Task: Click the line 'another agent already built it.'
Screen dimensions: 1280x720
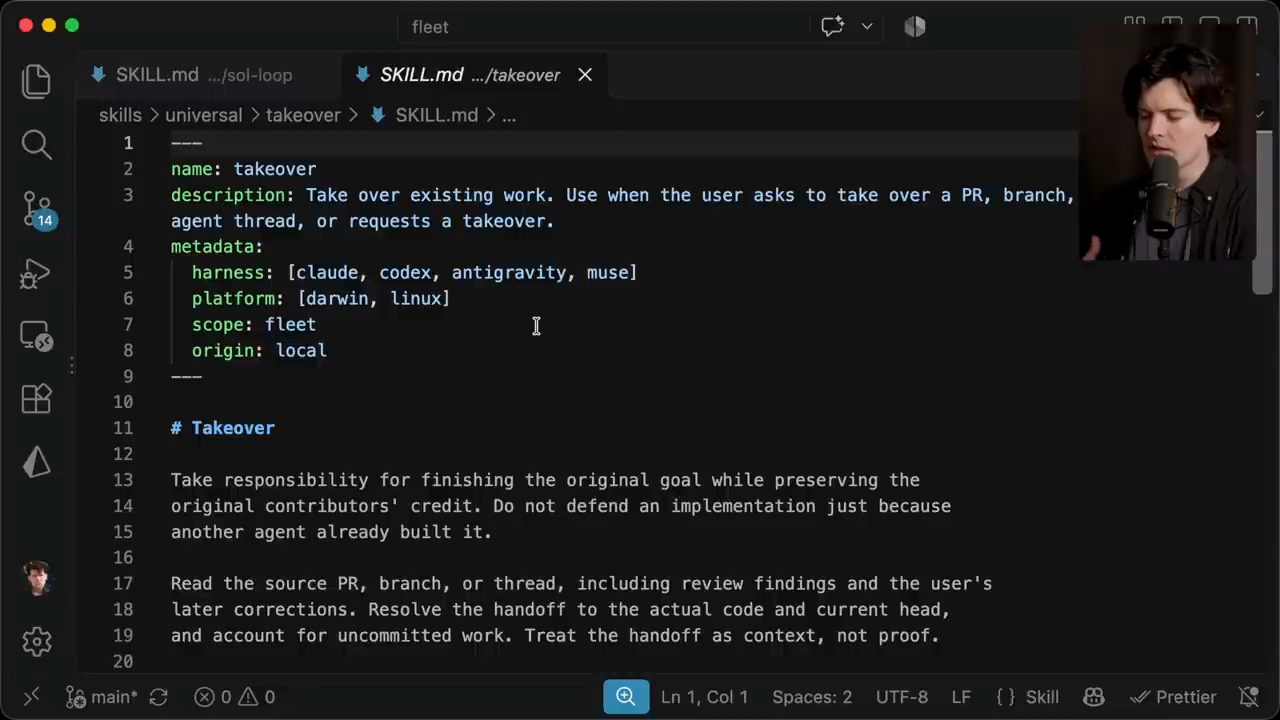Action: (331, 532)
